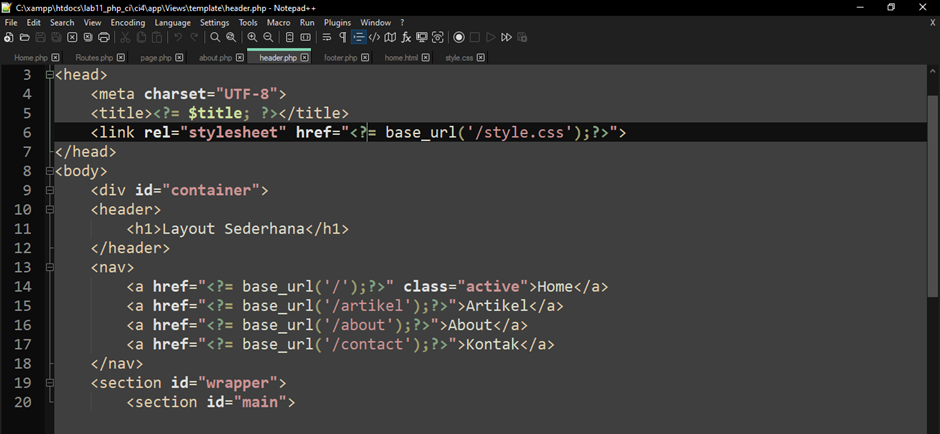This screenshot has width=940, height=434.
Task: Switch to the Routes.php tab
Action: pyautogui.click(x=94, y=58)
